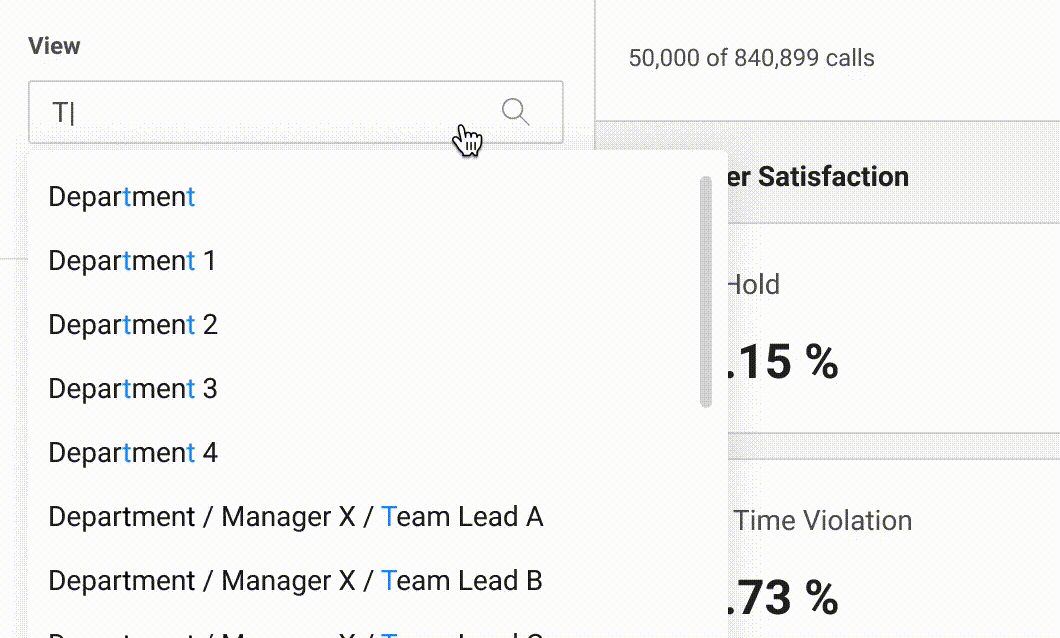Pick Manager X / Team Lead B

point(296,581)
